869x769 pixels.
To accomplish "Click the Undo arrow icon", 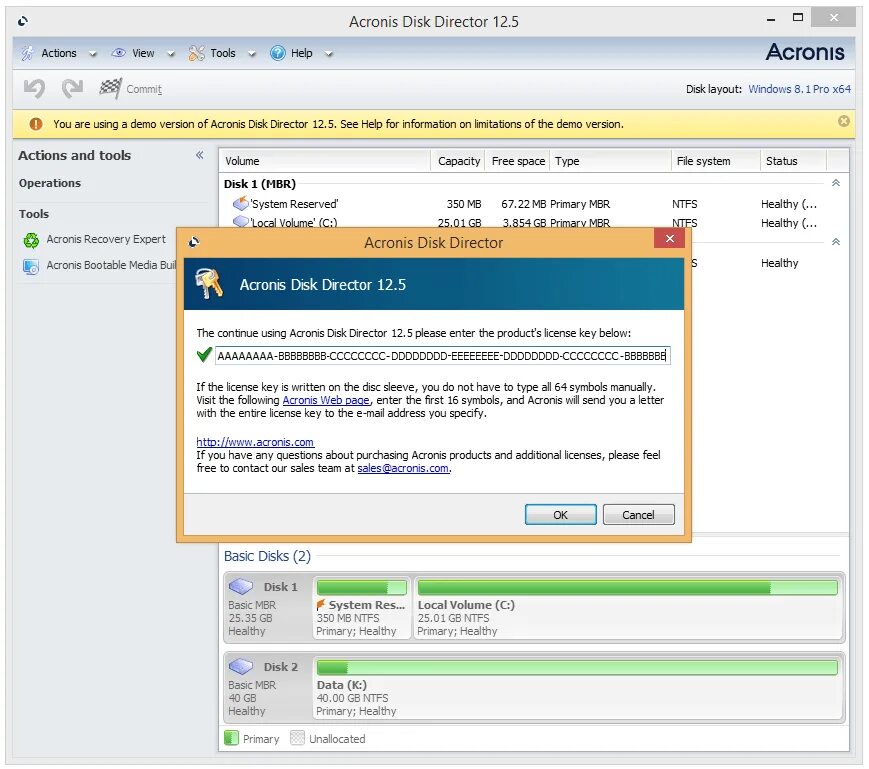I will (34, 88).
